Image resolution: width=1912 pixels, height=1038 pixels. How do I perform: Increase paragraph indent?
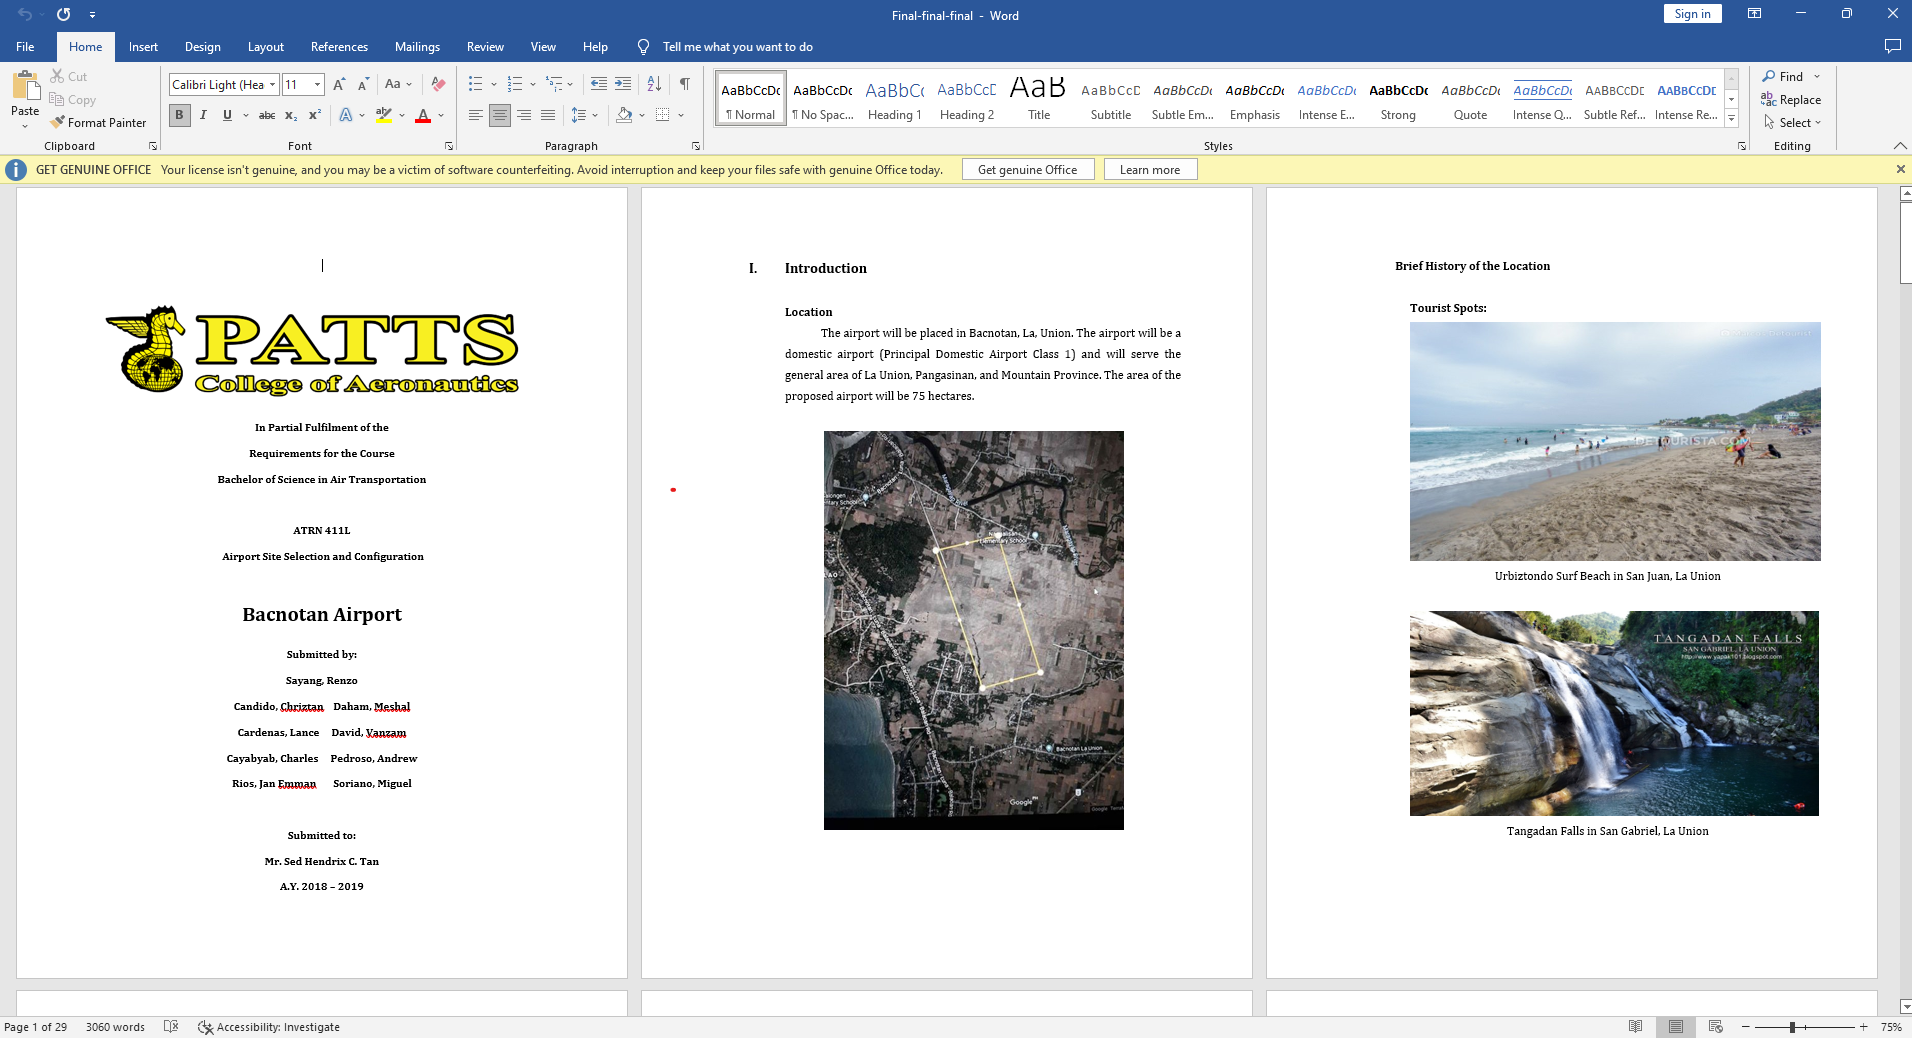(x=623, y=85)
